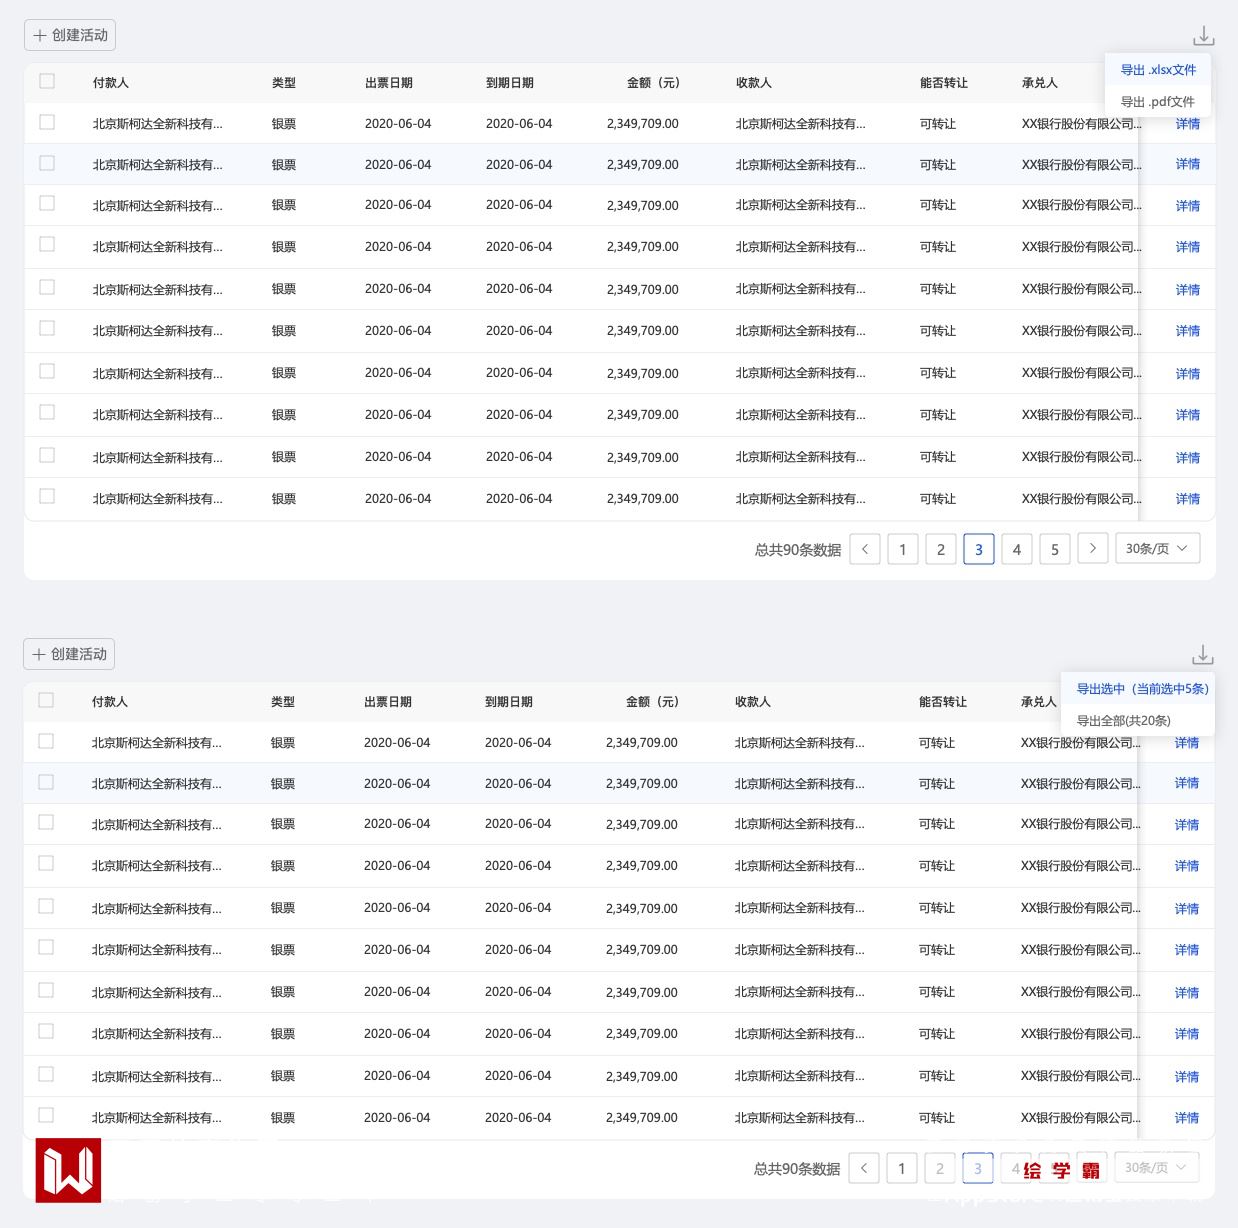Go to page 2 in upper table
This screenshot has width=1238, height=1228.
pyautogui.click(x=941, y=549)
